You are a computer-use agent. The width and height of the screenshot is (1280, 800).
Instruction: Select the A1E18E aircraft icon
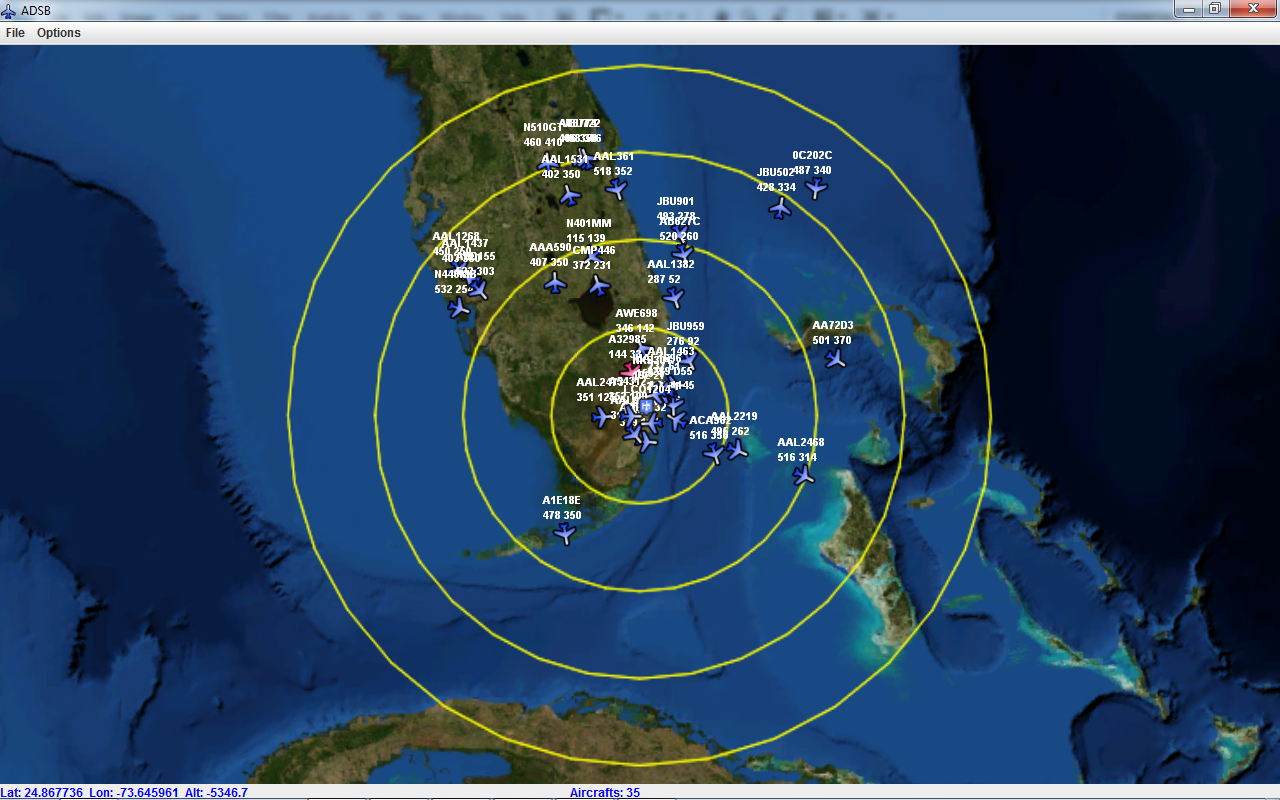(x=565, y=533)
